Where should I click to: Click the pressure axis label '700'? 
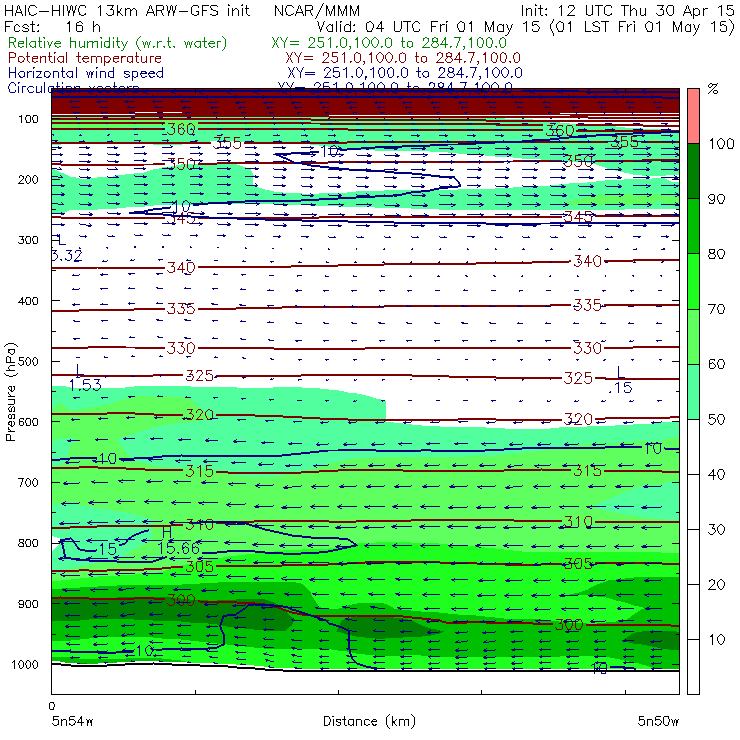[28, 482]
